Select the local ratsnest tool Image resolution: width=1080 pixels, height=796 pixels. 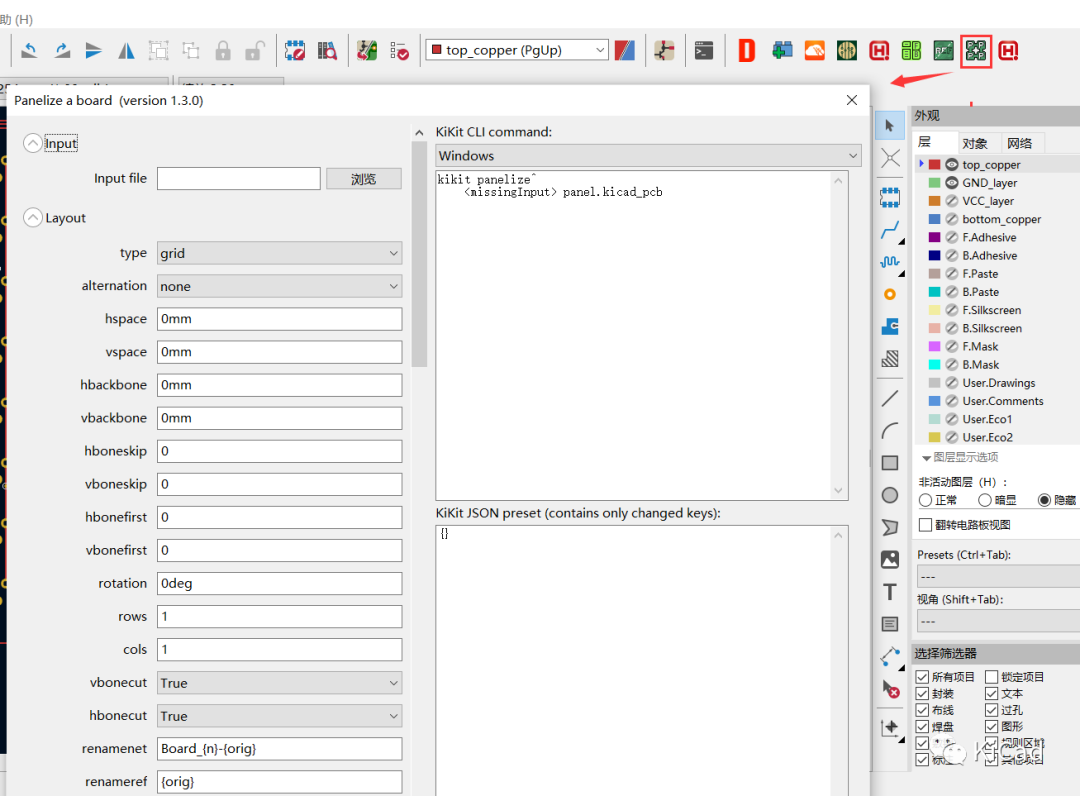(890, 158)
